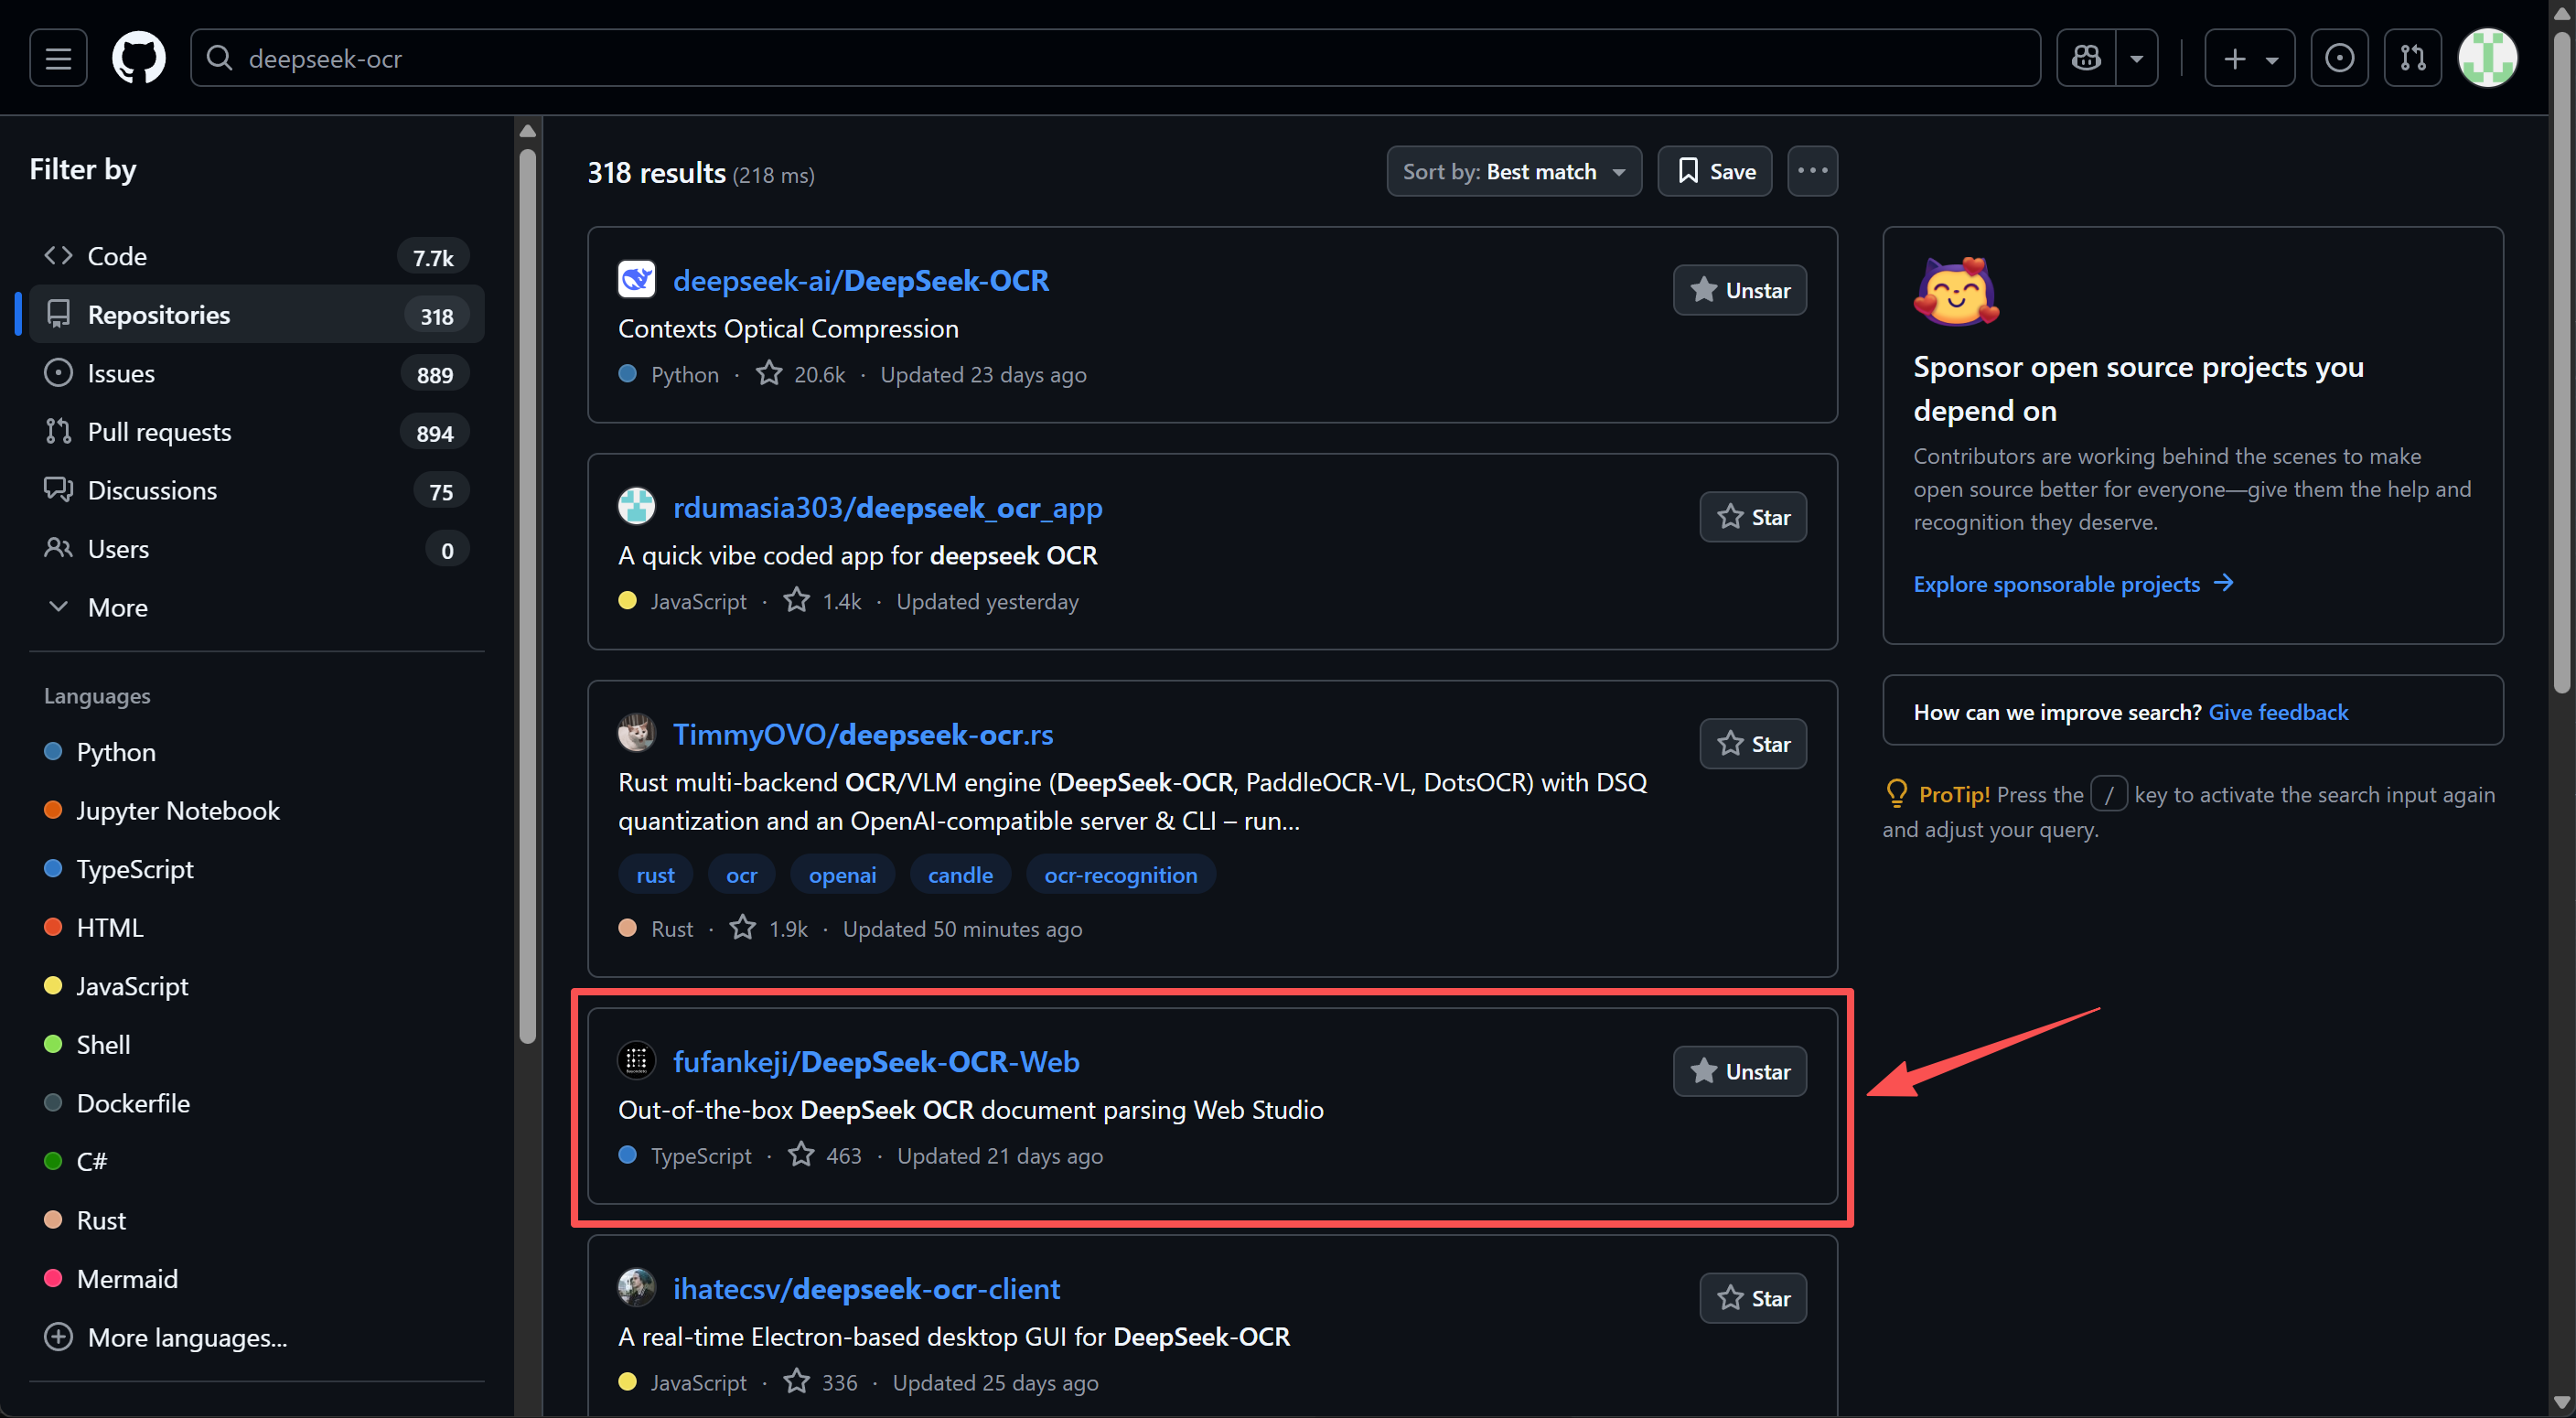Open the create new plus menu
Viewport: 2576px width, 1418px height.
click(2249, 59)
